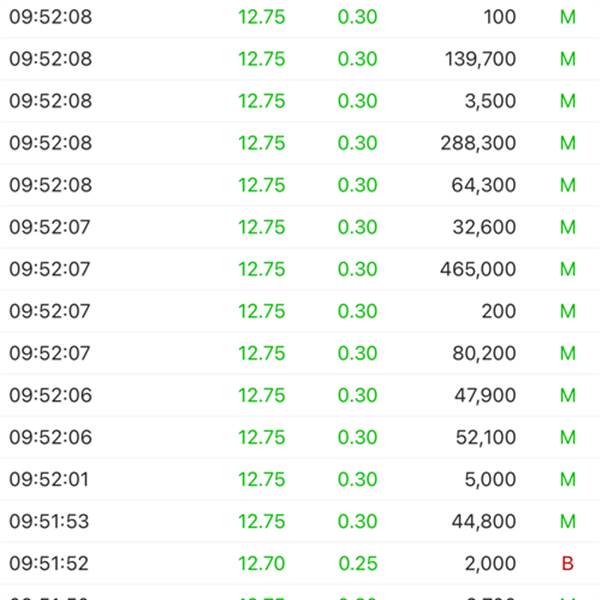Select the 465,000 volume trade row

(300, 269)
